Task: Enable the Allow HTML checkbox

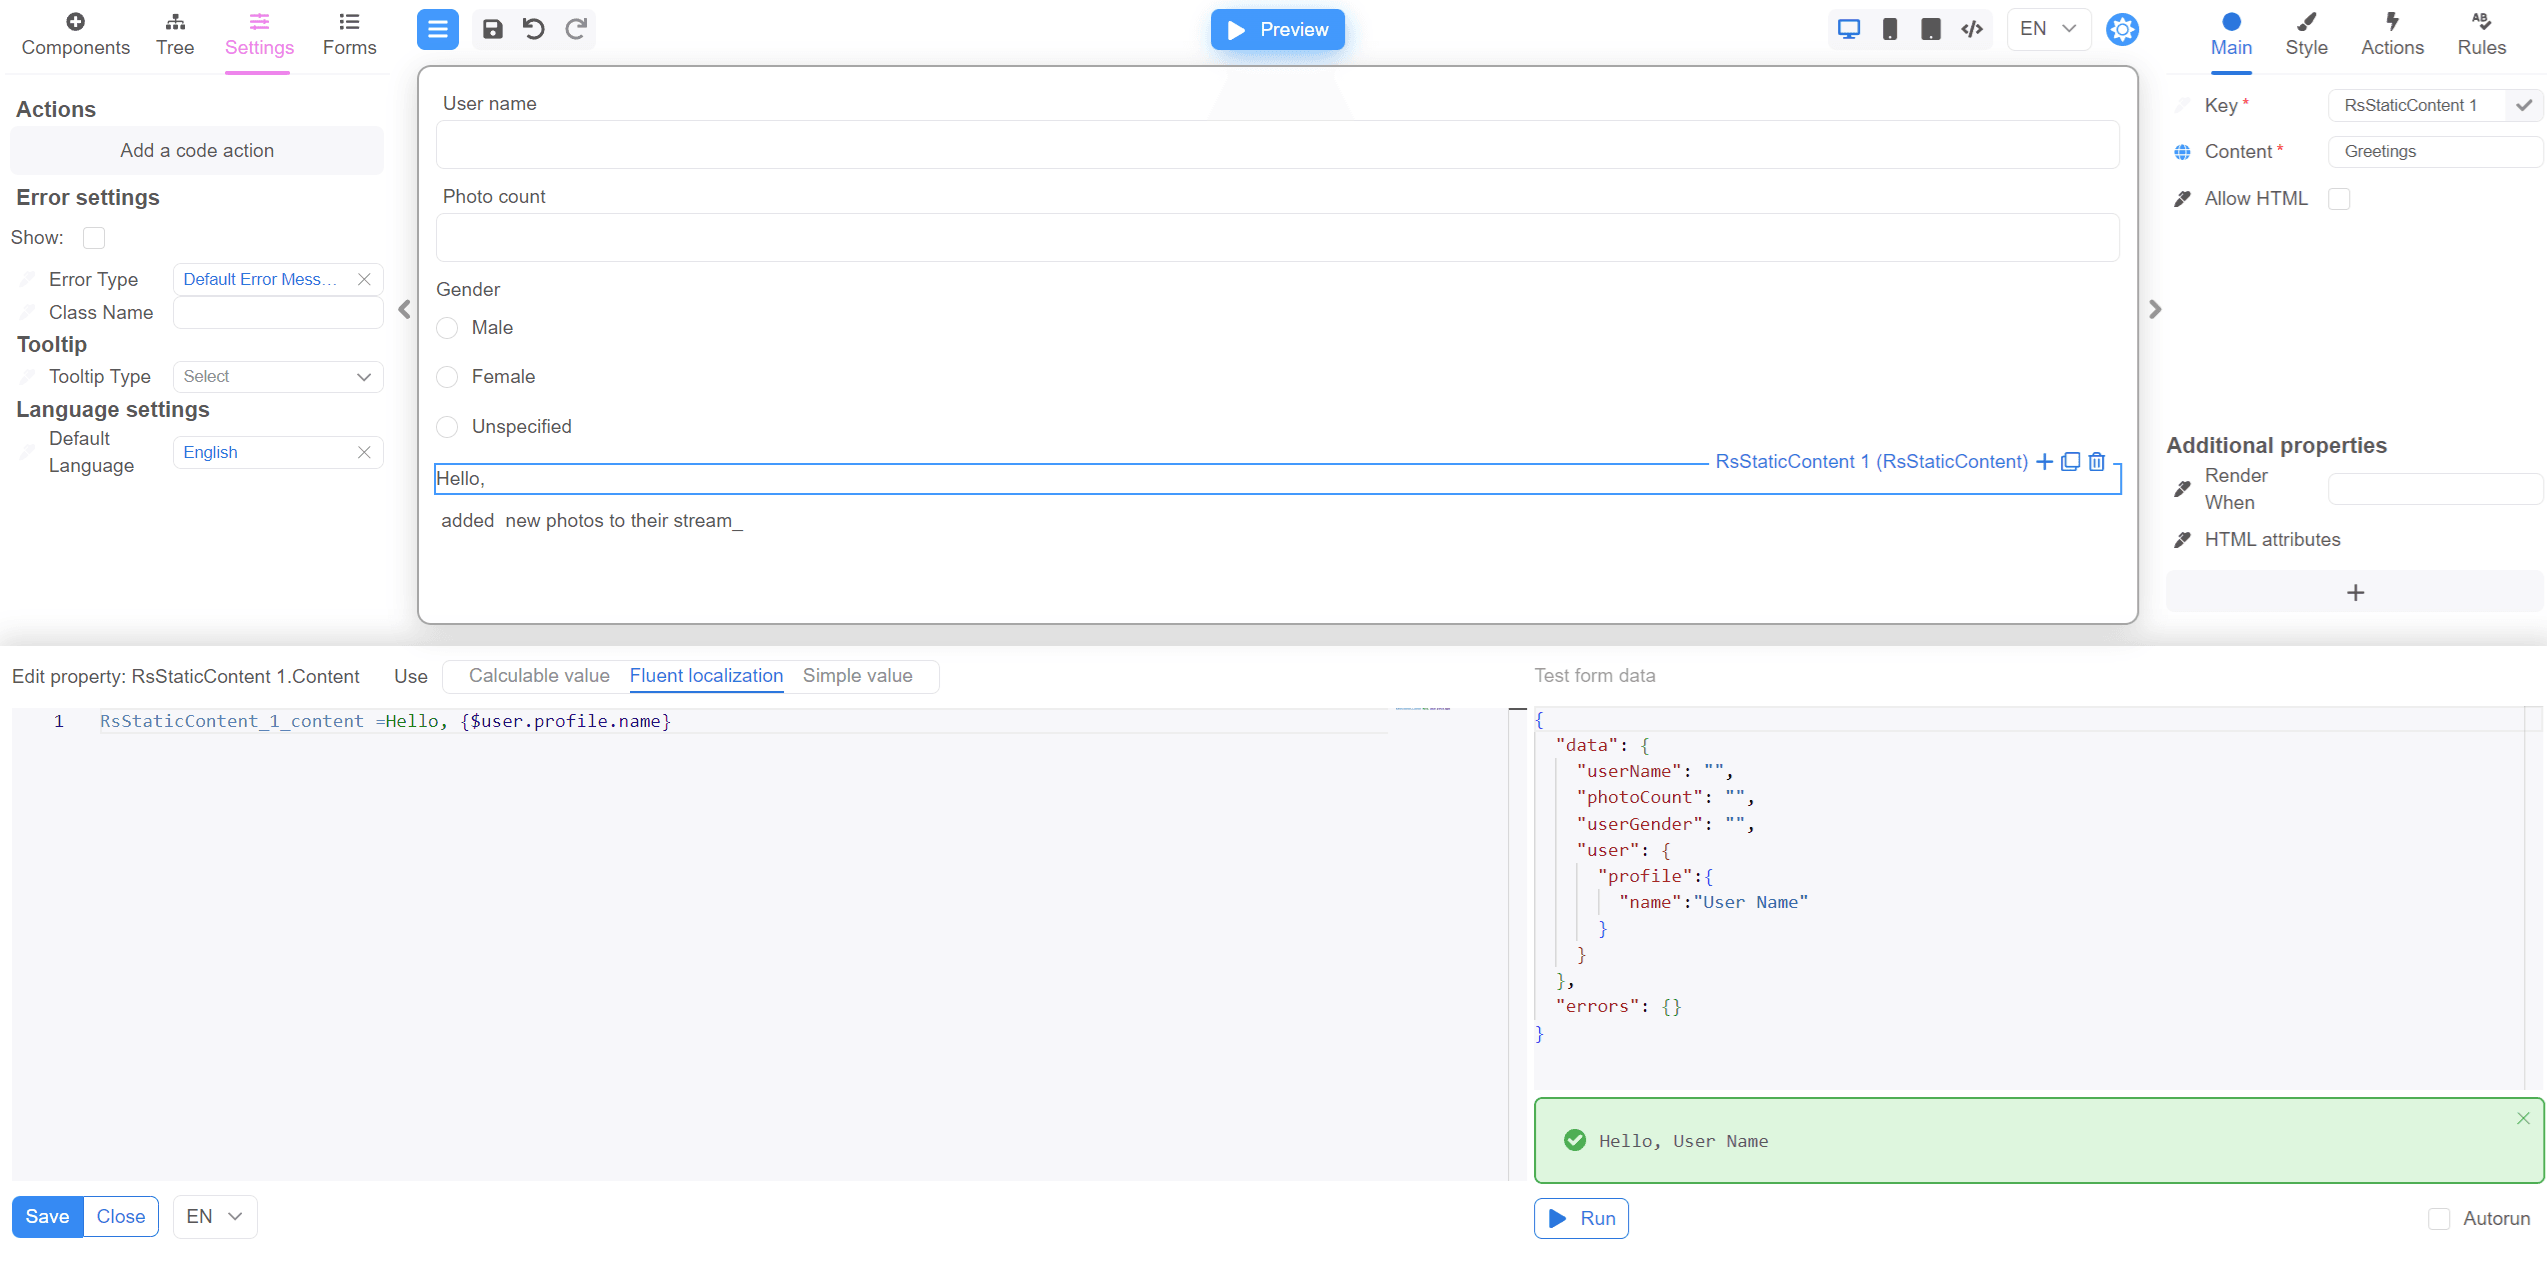Action: click(x=2339, y=199)
